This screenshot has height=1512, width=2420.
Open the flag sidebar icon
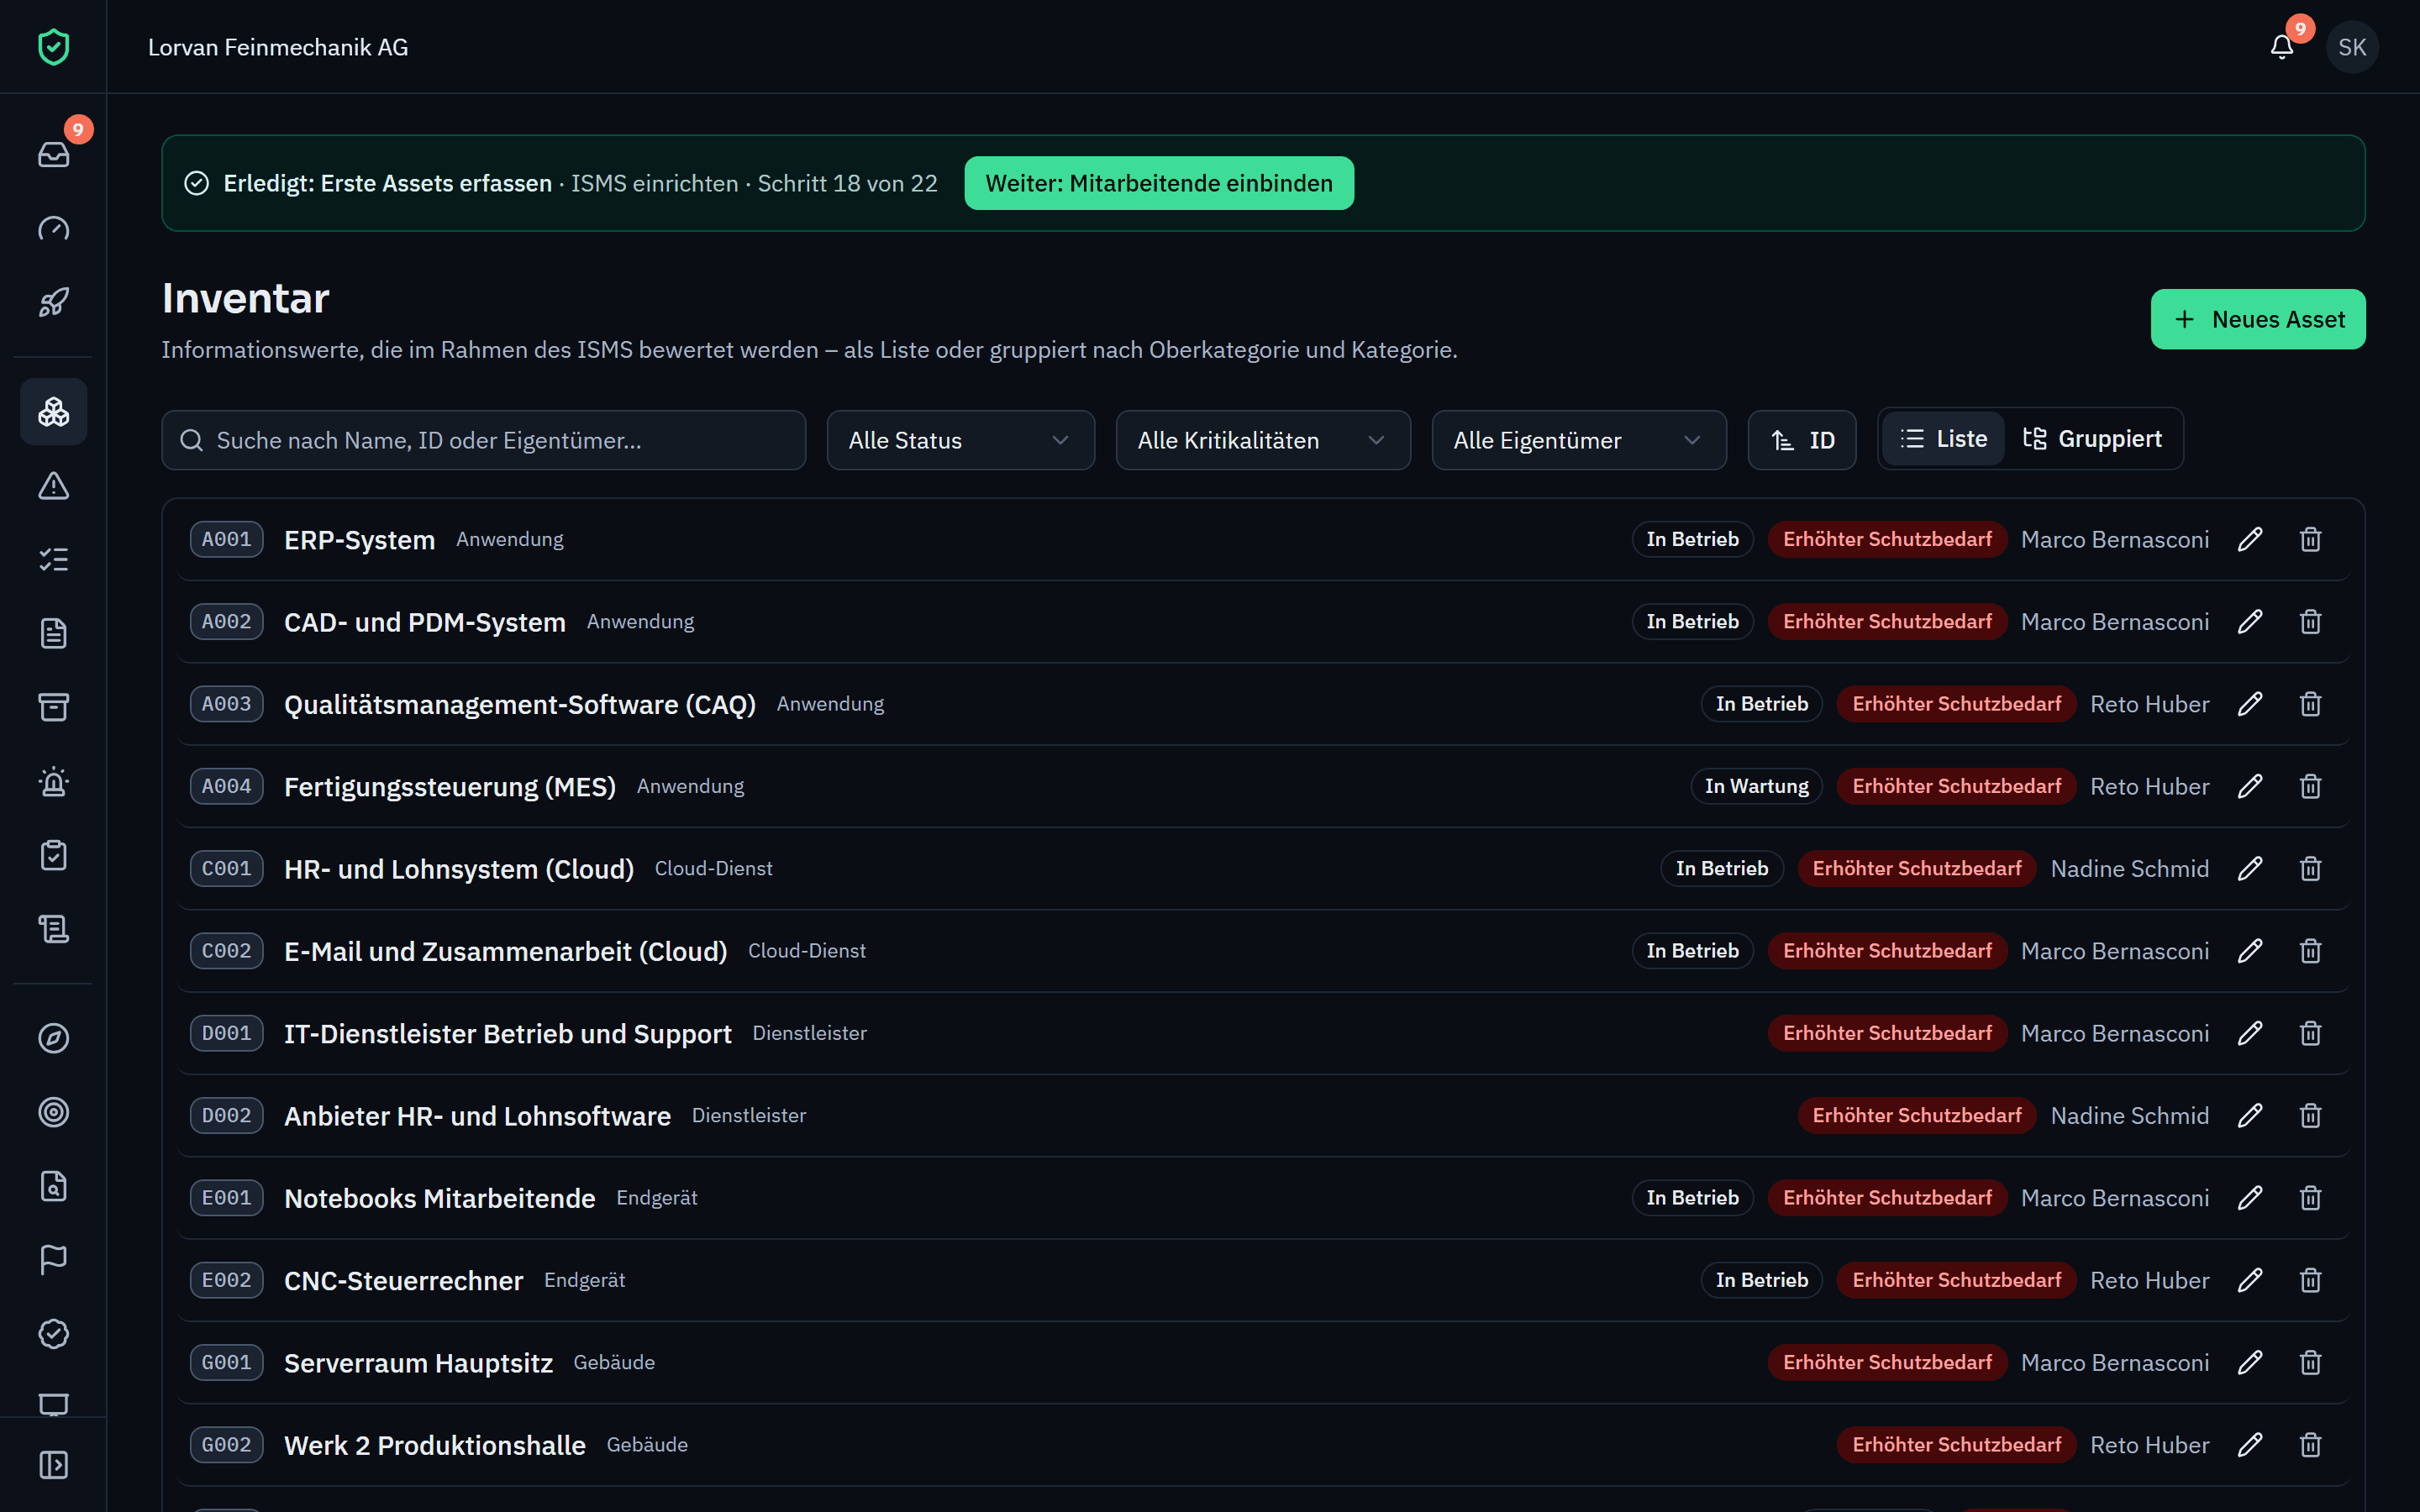pos(53,1260)
